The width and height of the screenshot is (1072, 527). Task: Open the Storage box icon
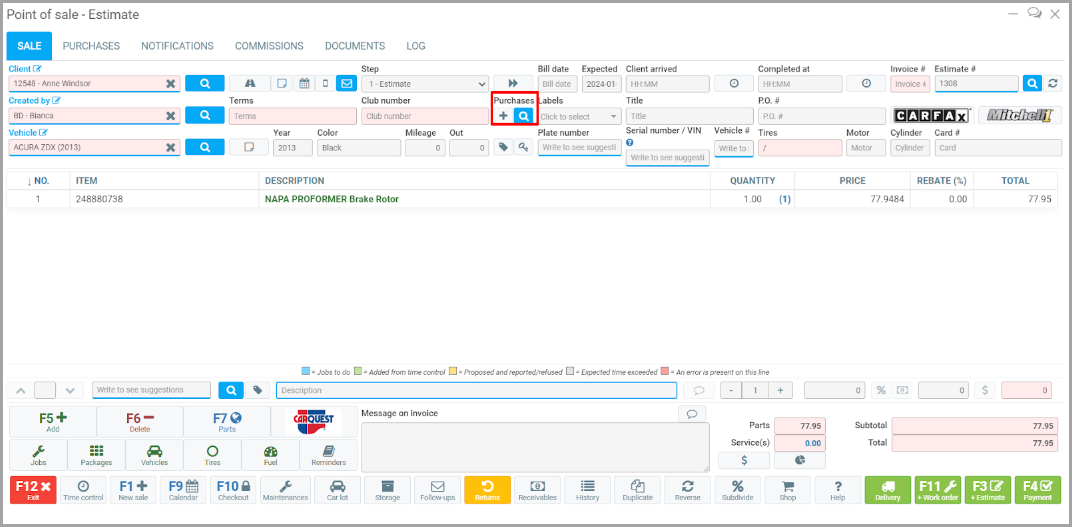coord(387,490)
